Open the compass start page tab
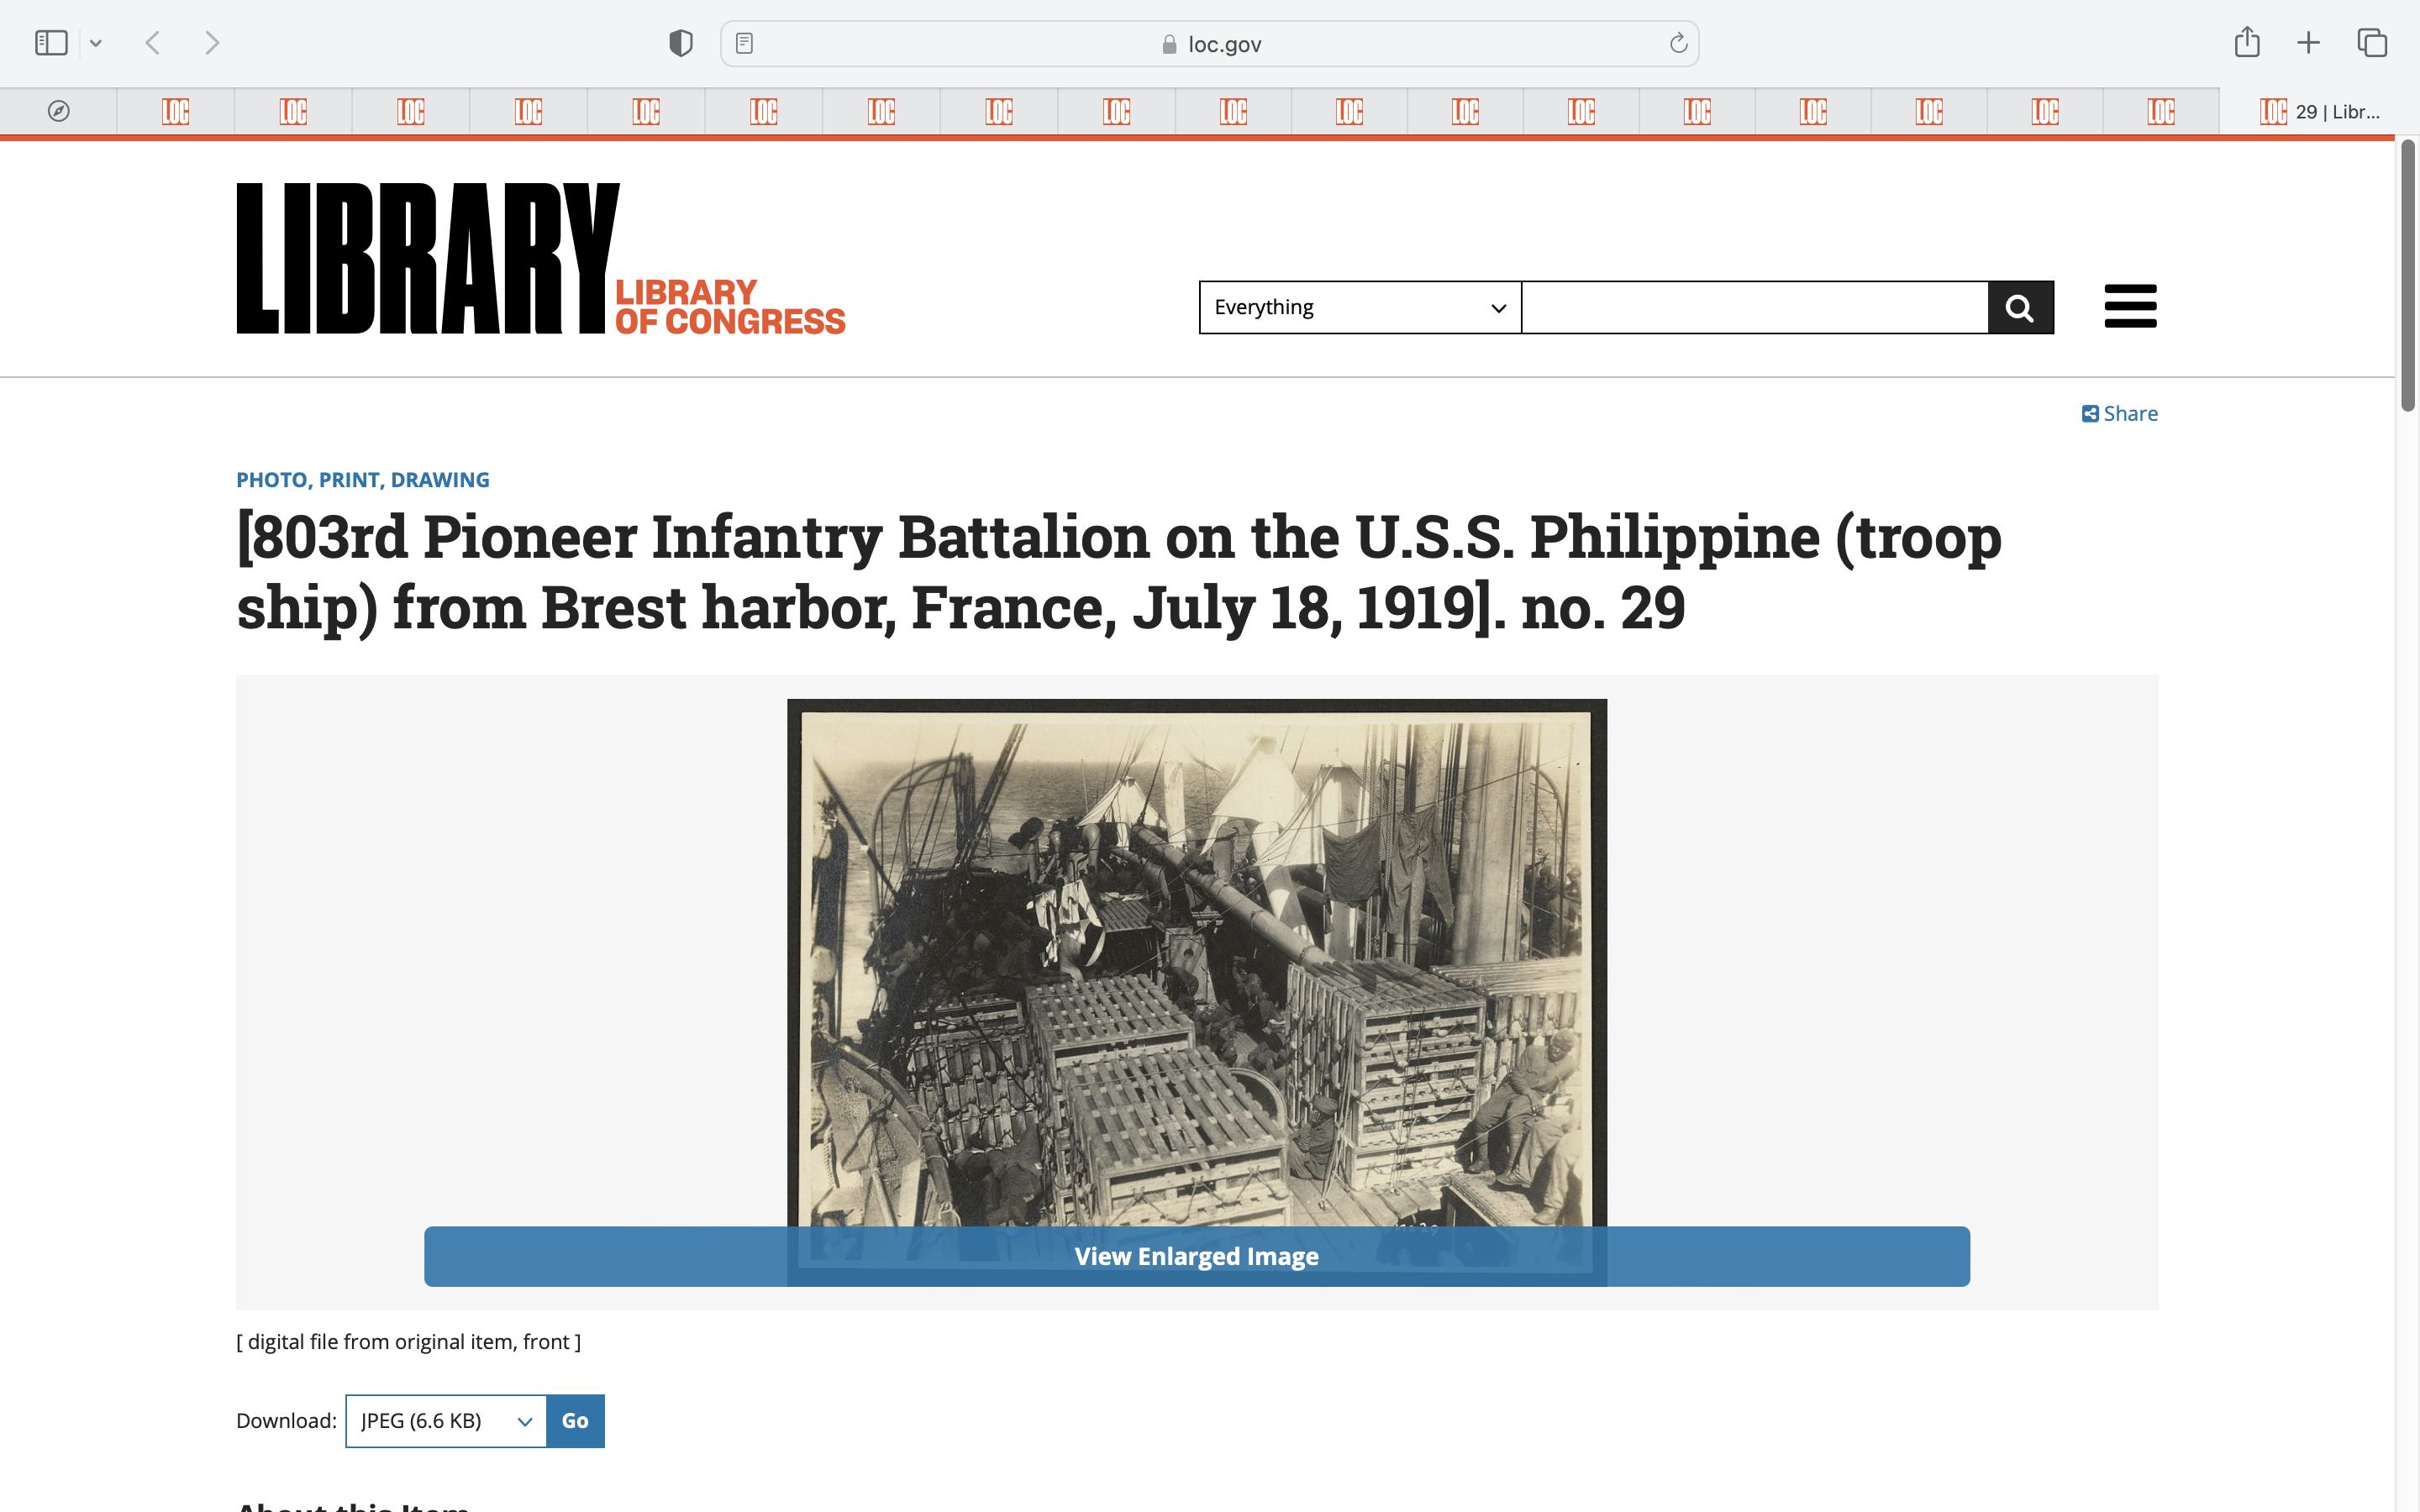Image resolution: width=2420 pixels, height=1512 pixels. pos(59,111)
